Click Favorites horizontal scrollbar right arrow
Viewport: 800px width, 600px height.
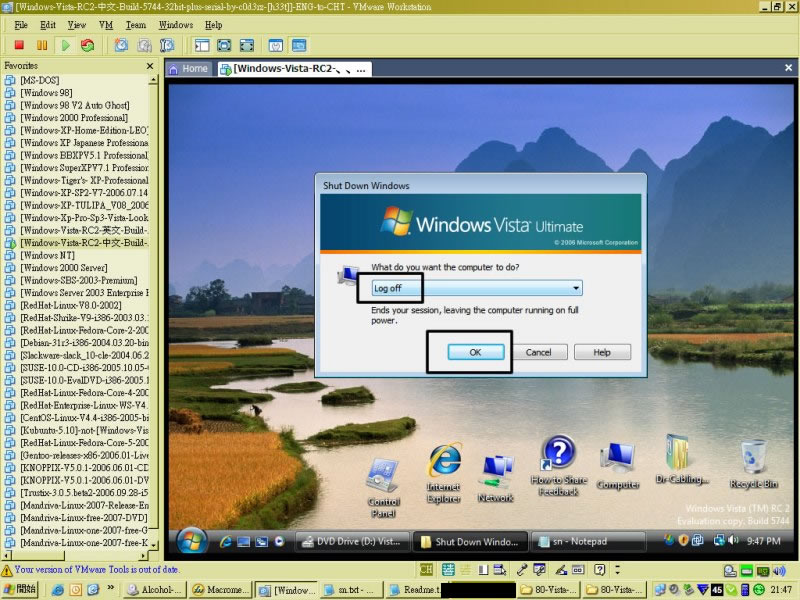(x=143, y=555)
